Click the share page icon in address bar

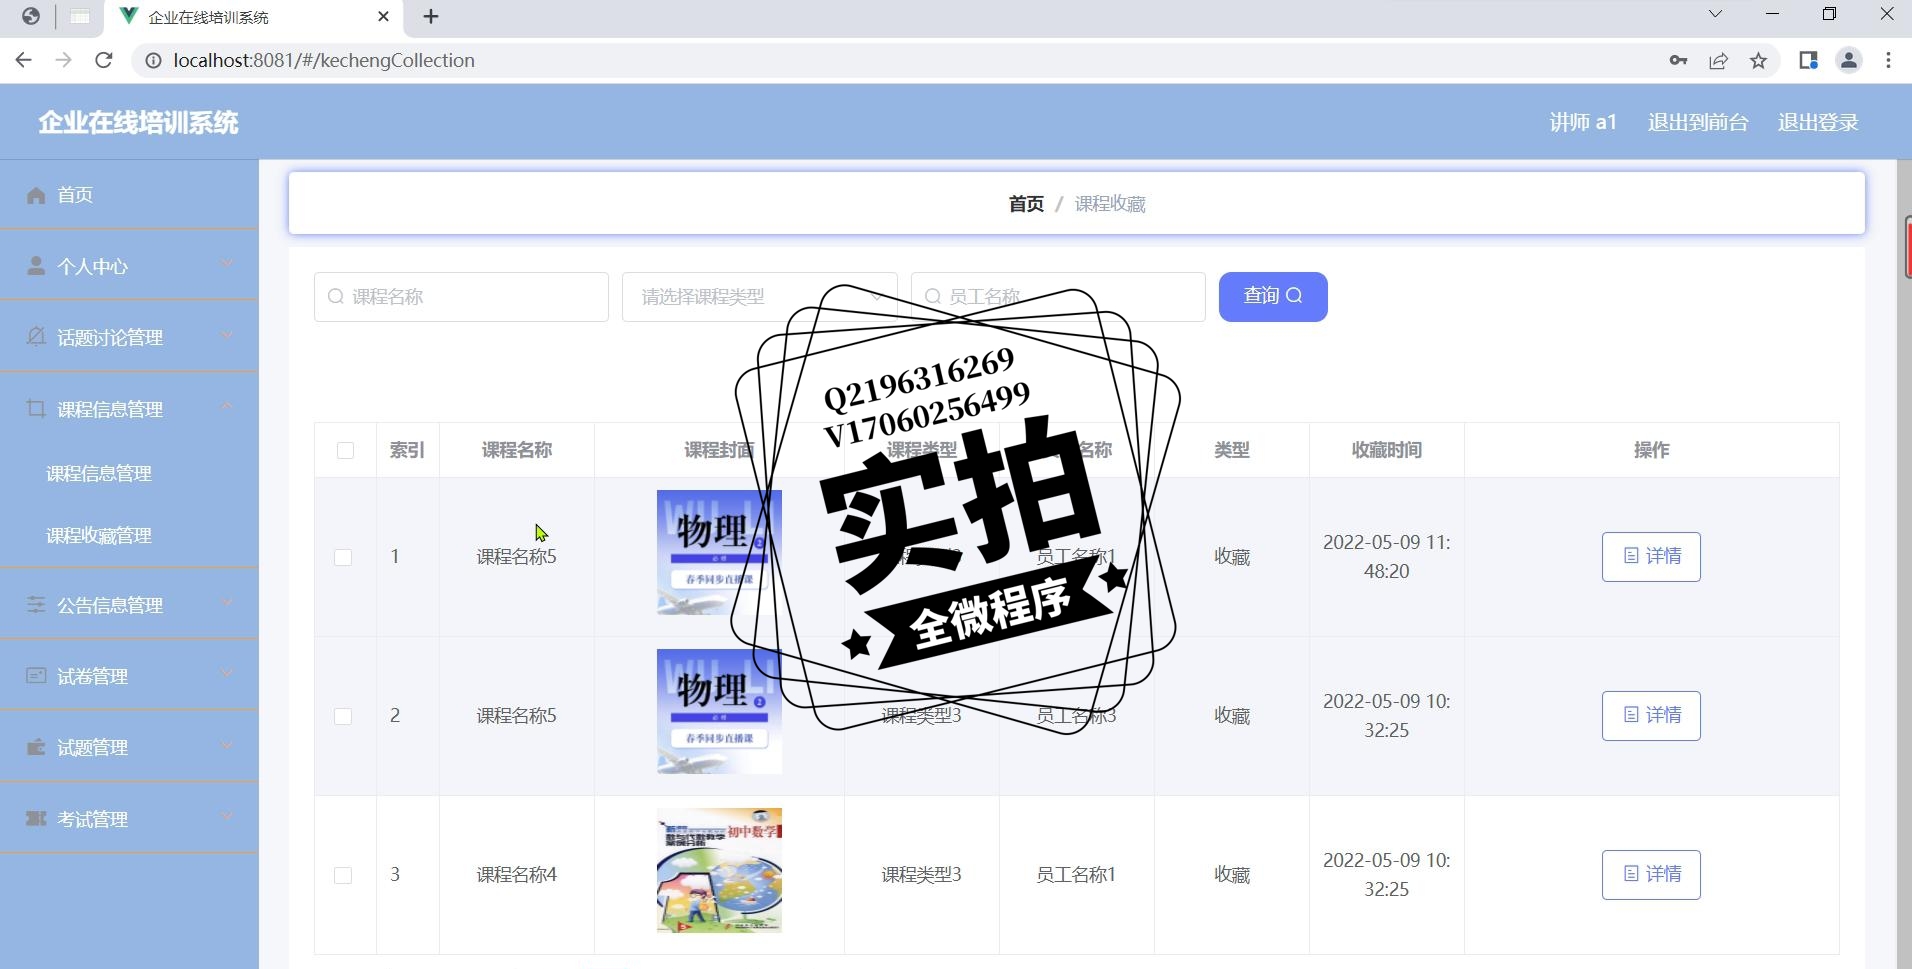tap(1718, 60)
